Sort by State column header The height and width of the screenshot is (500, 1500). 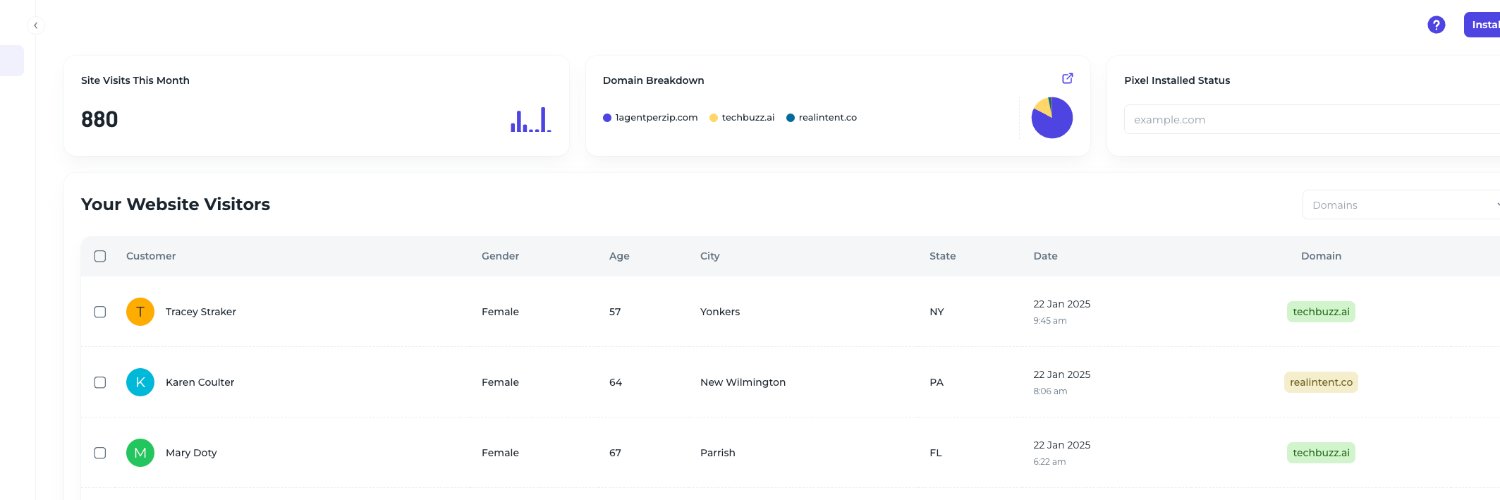[x=943, y=256]
